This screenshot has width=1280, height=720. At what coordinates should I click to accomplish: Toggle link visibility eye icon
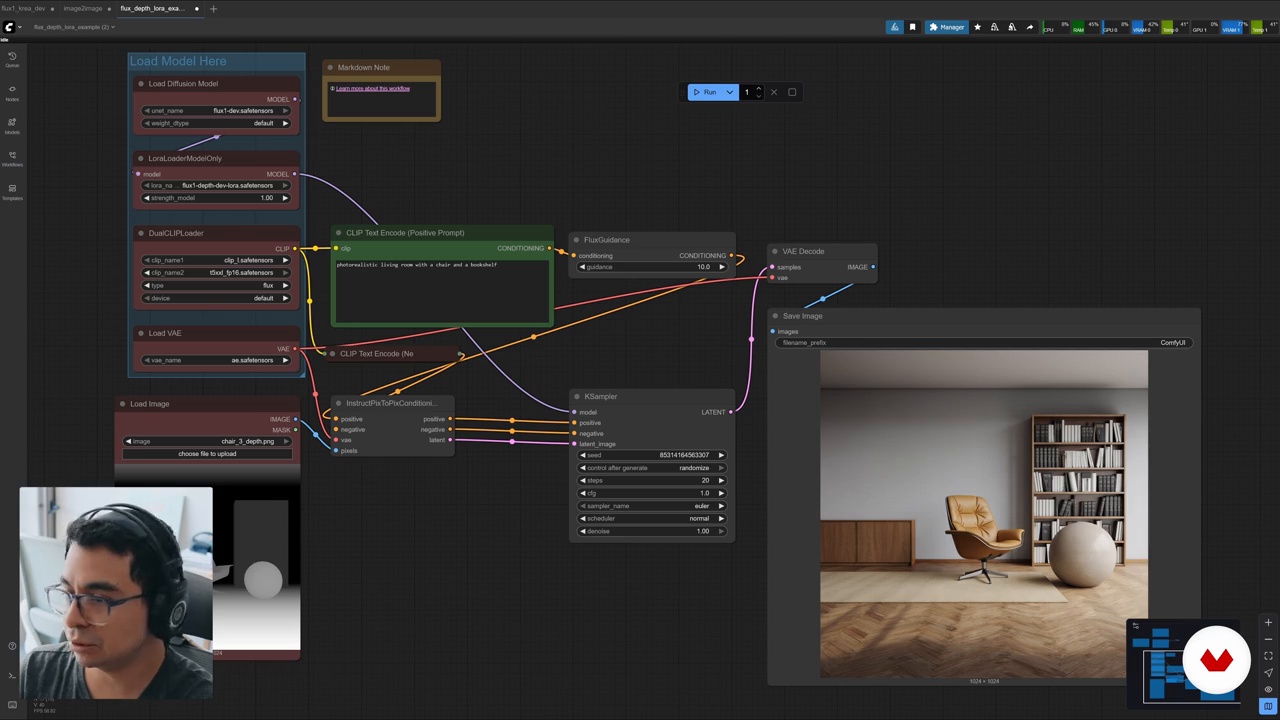click(x=1268, y=689)
